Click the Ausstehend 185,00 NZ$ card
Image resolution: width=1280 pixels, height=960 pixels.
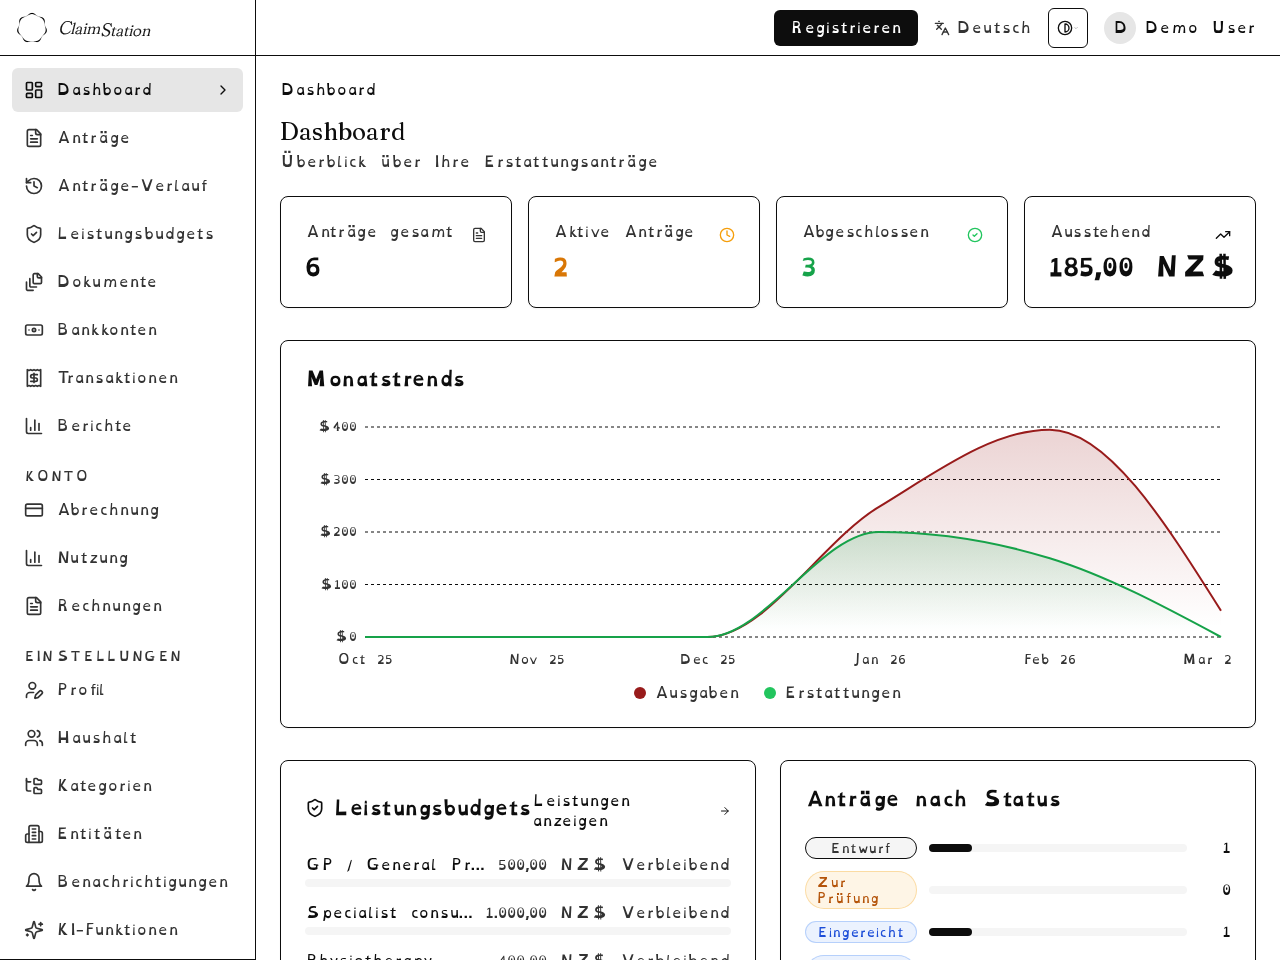1140,252
